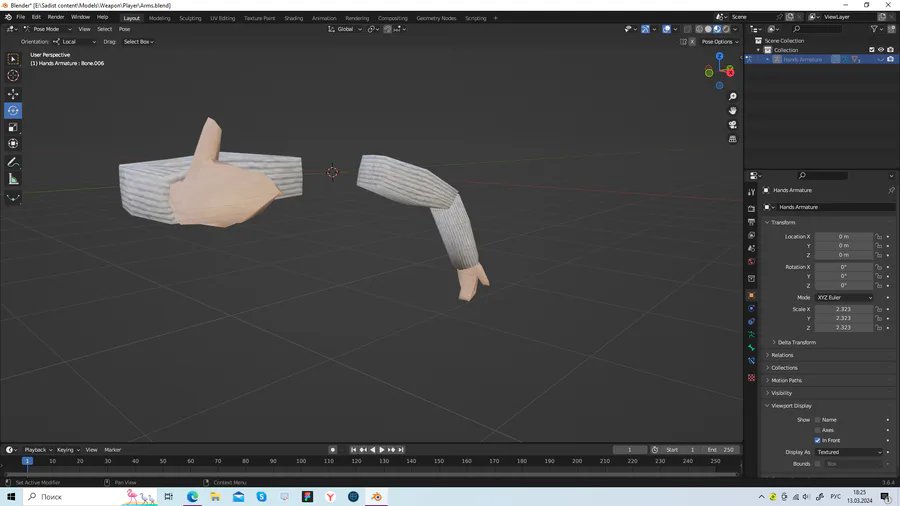Select the Rotate tool
Screen dimensions: 900x506
[13, 111]
